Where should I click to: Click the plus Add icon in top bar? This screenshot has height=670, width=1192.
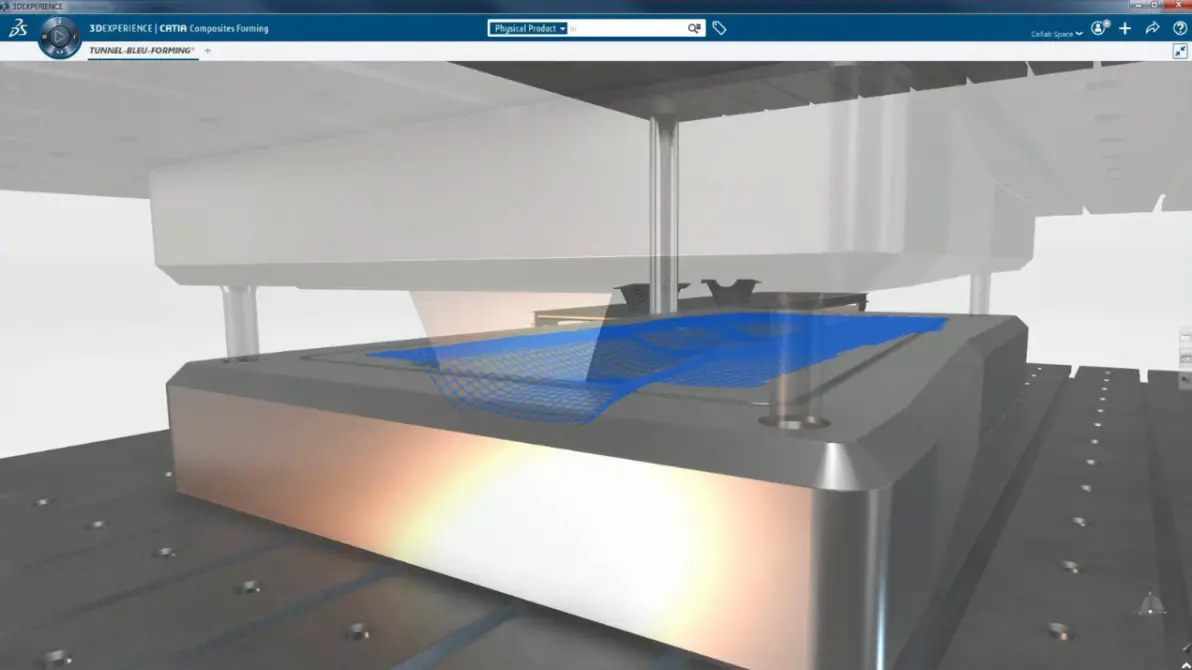coord(1125,29)
